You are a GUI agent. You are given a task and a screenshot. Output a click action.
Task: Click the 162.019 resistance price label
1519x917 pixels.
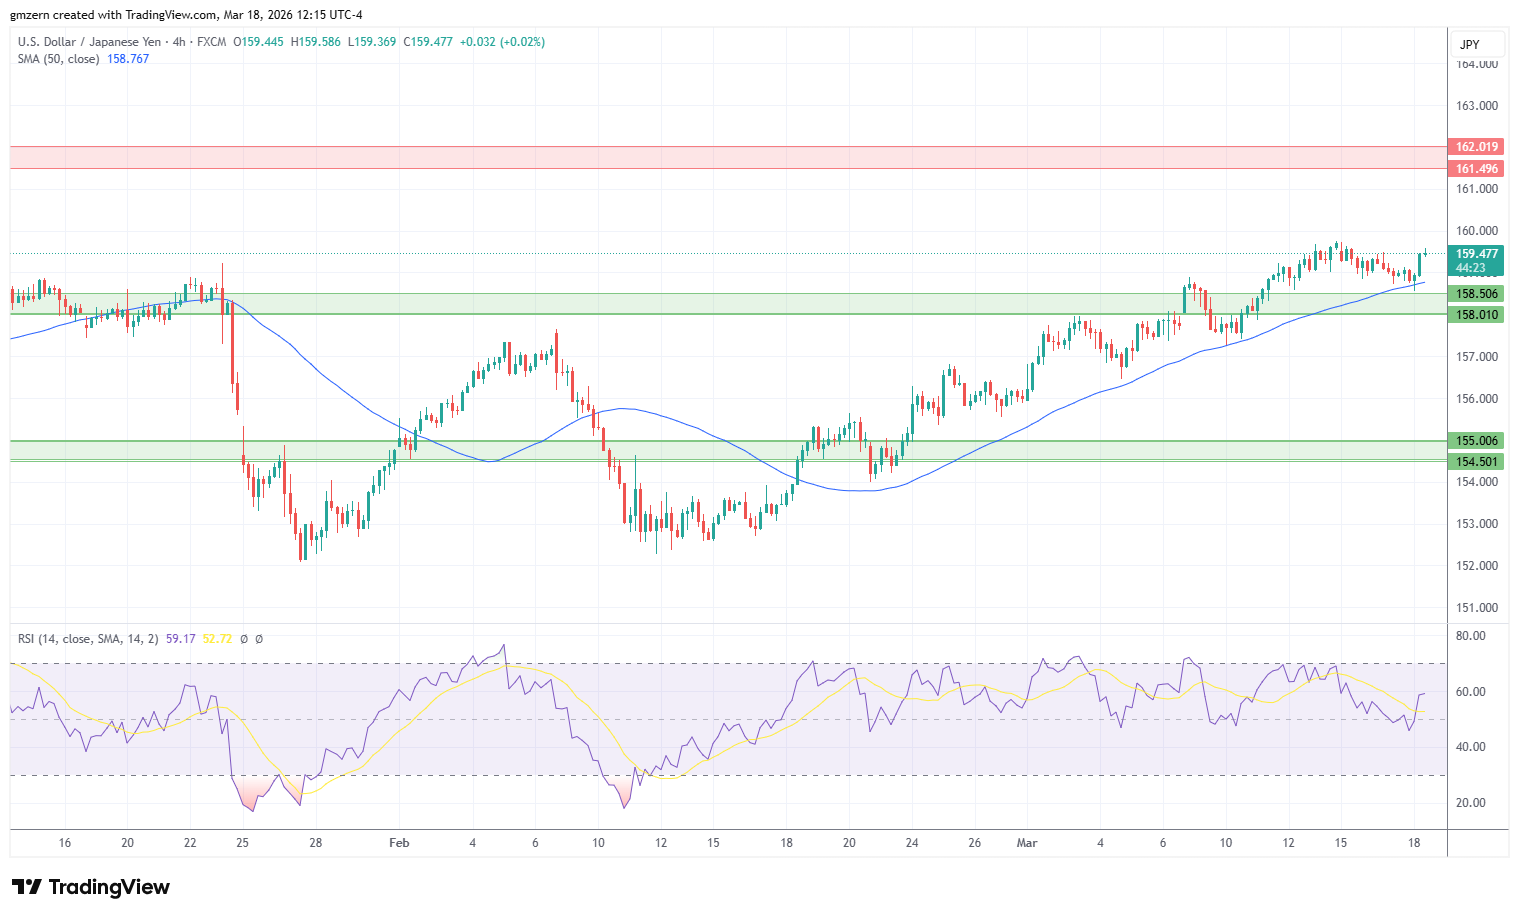coord(1476,147)
